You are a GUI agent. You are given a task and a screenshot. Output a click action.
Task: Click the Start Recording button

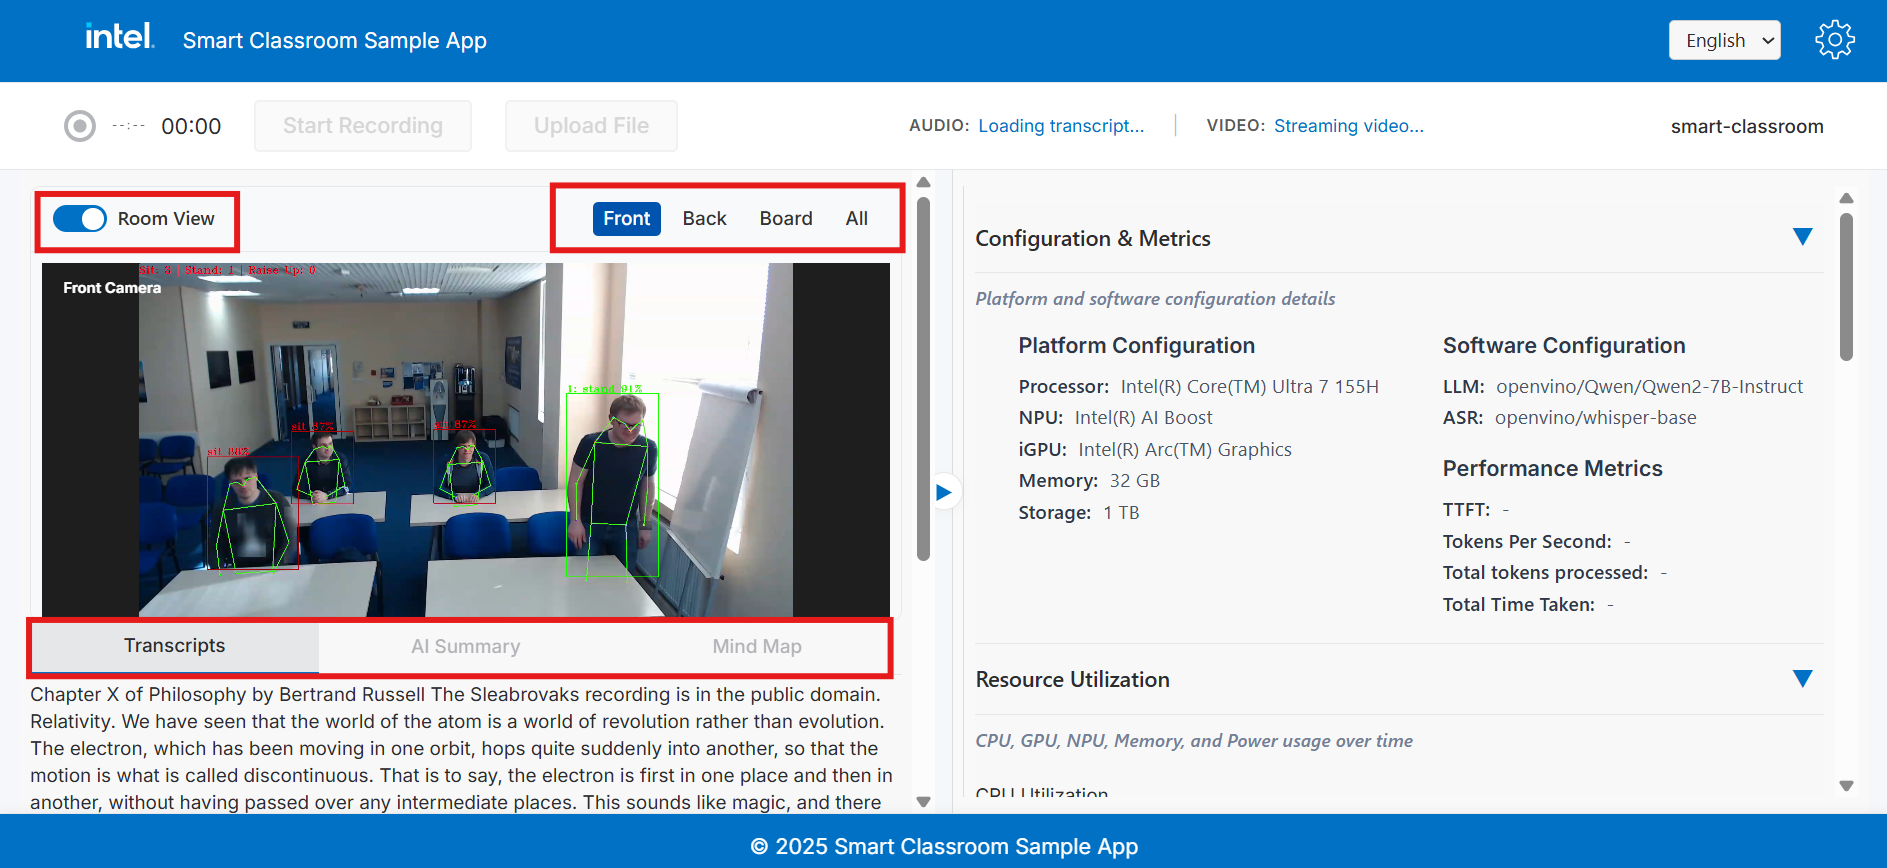coord(363,126)
